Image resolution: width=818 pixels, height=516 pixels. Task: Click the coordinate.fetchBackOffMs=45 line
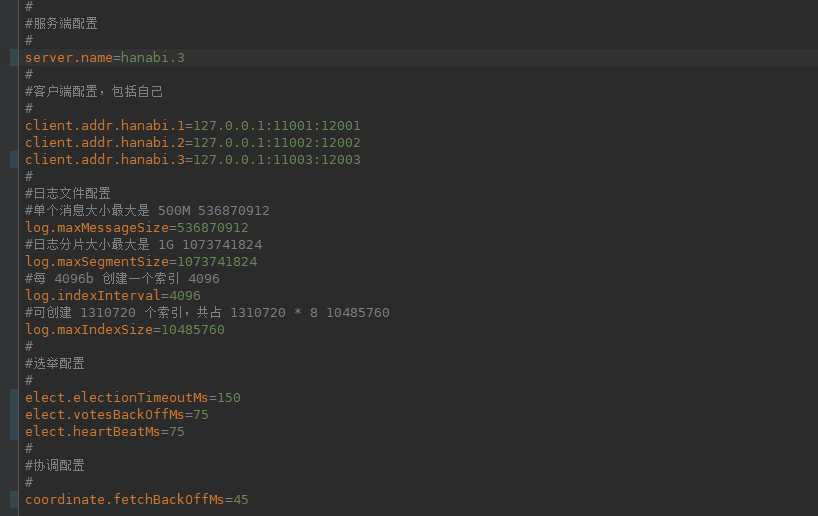137,499
